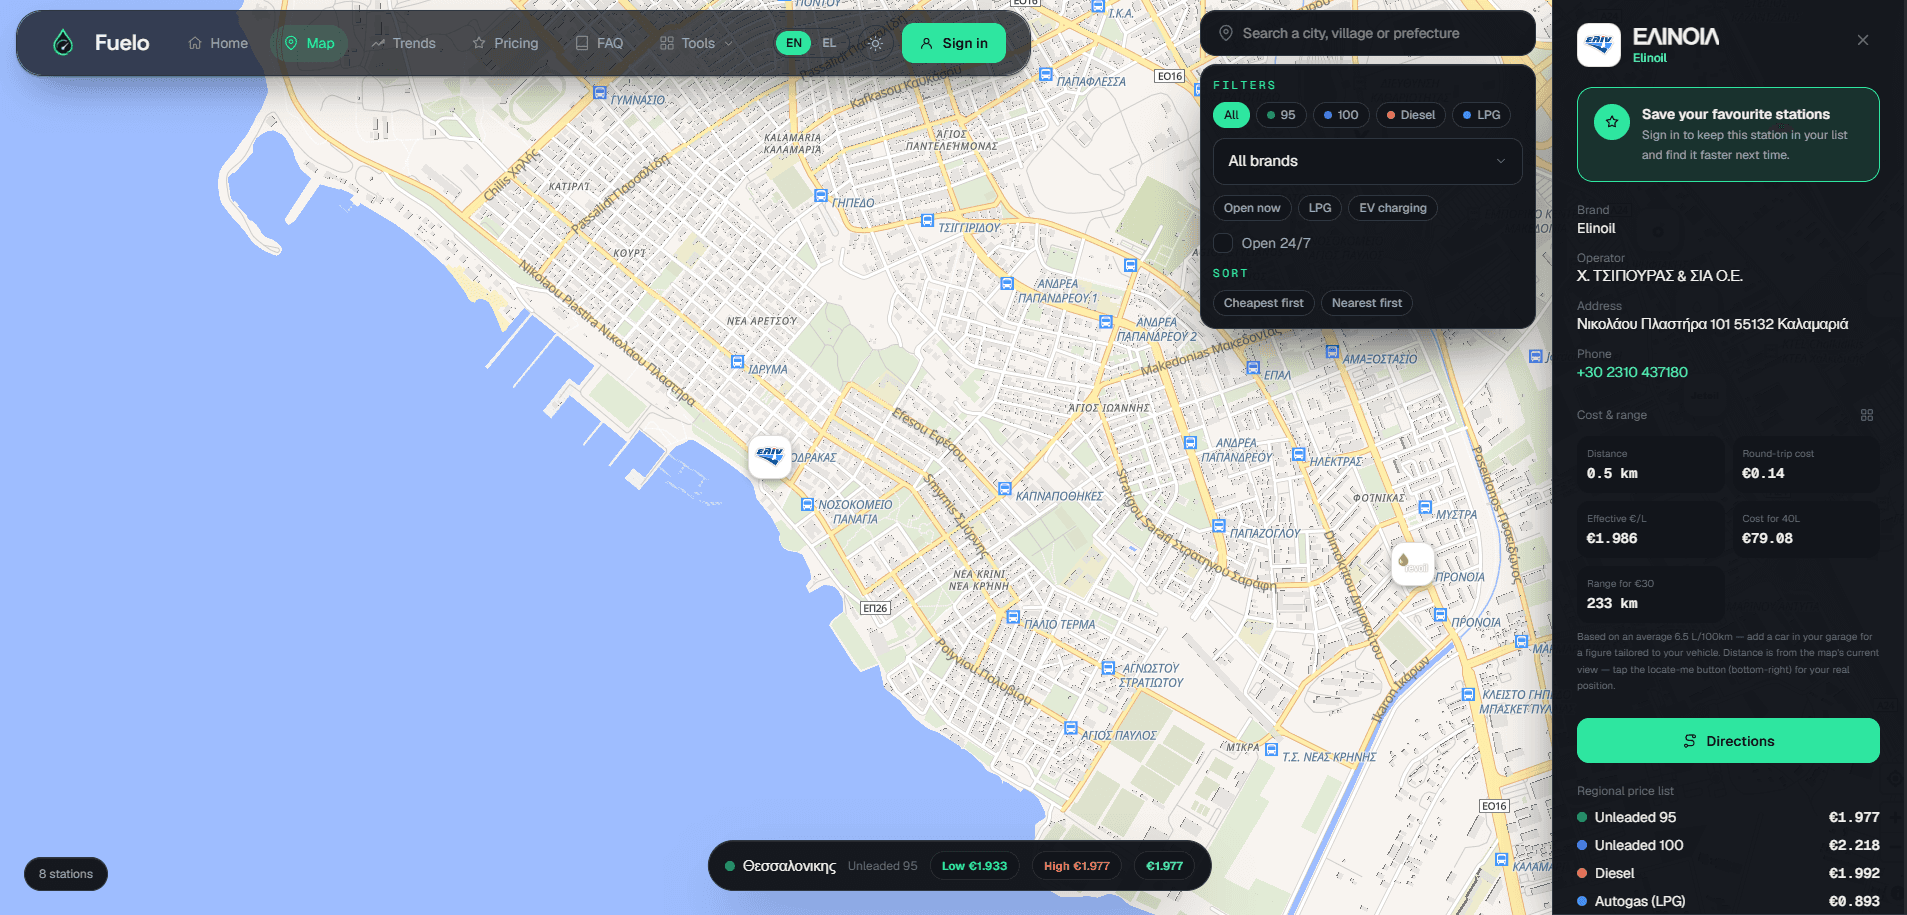The width and height of the screenshot is (1907, 915).
Task: Toggle the LPG services chip beside Open now
Action: [x=1320, y=208]
